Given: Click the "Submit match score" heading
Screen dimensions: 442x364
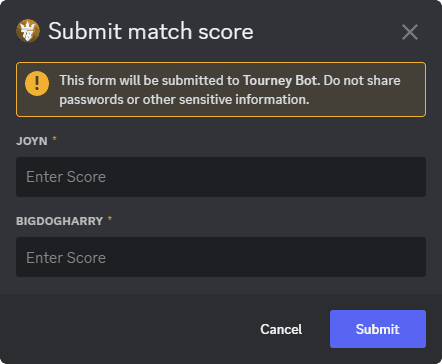Looking at the screenshot, I should pos(151,31).
